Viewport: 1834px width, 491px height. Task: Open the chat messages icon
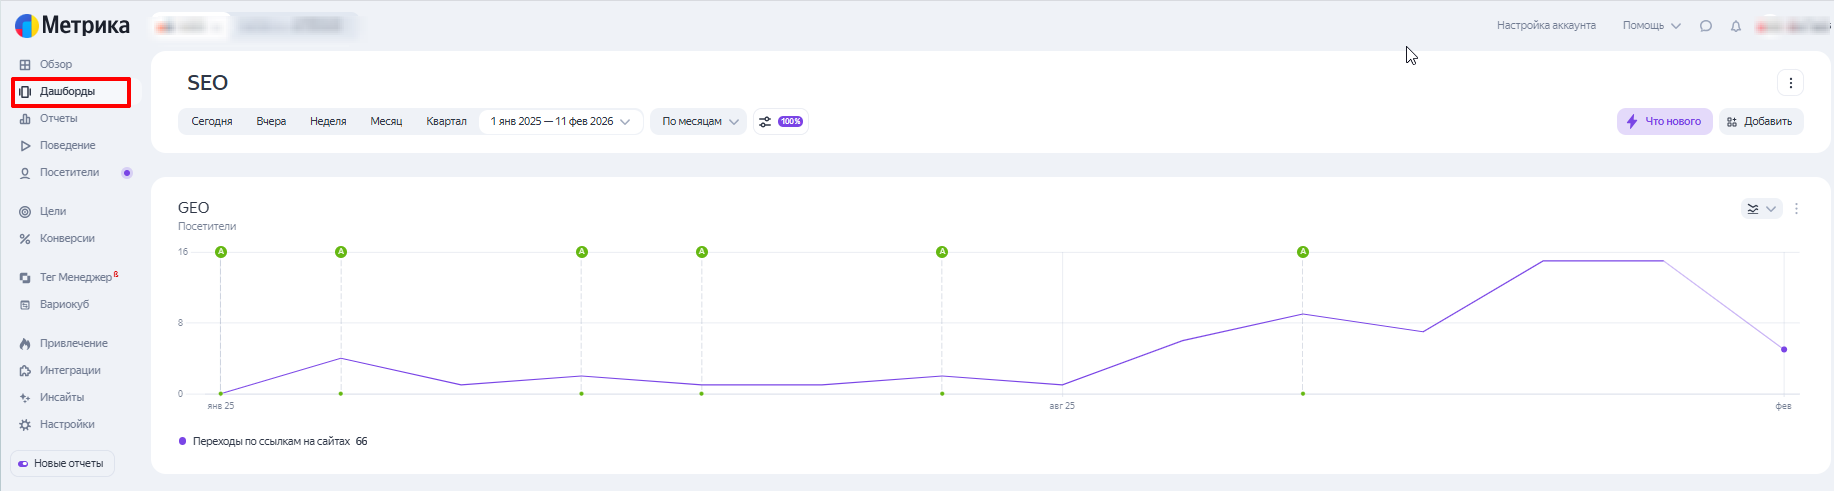(x=1706, y=26)
